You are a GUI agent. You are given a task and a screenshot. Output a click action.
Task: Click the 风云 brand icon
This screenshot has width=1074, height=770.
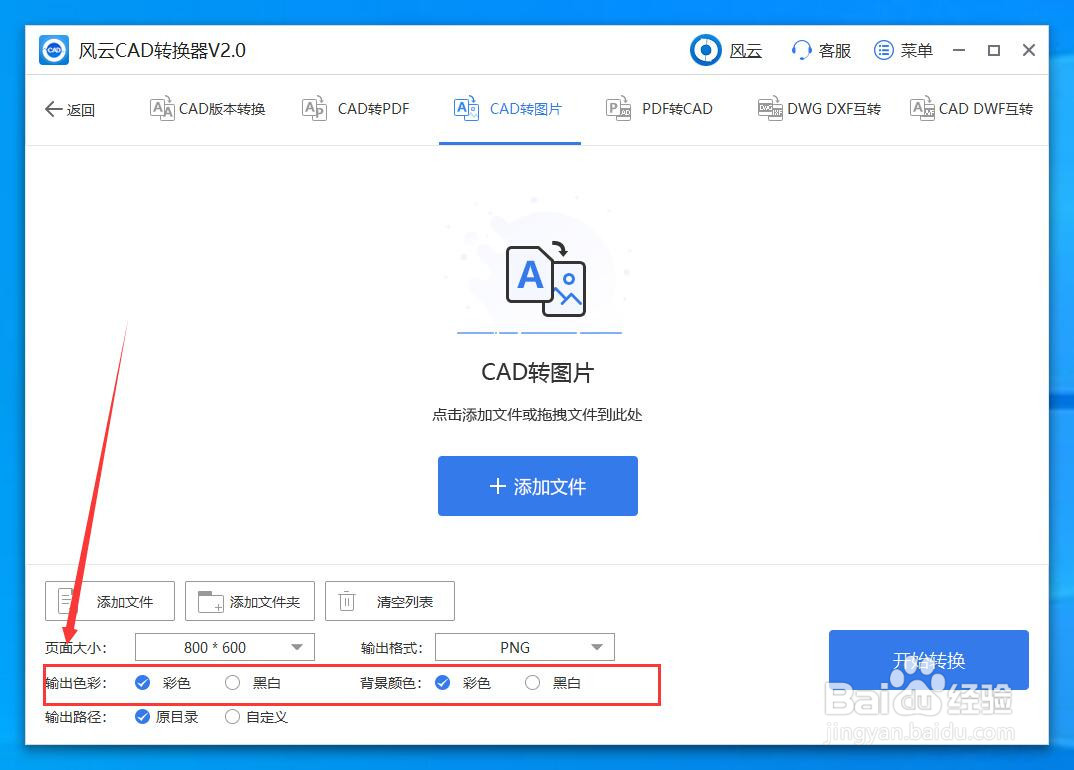click(706, 50)
